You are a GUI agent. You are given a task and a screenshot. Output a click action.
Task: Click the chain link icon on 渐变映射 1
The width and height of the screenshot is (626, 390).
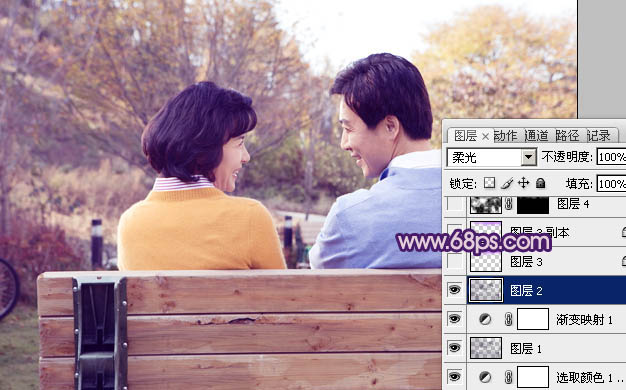(508, 319)
